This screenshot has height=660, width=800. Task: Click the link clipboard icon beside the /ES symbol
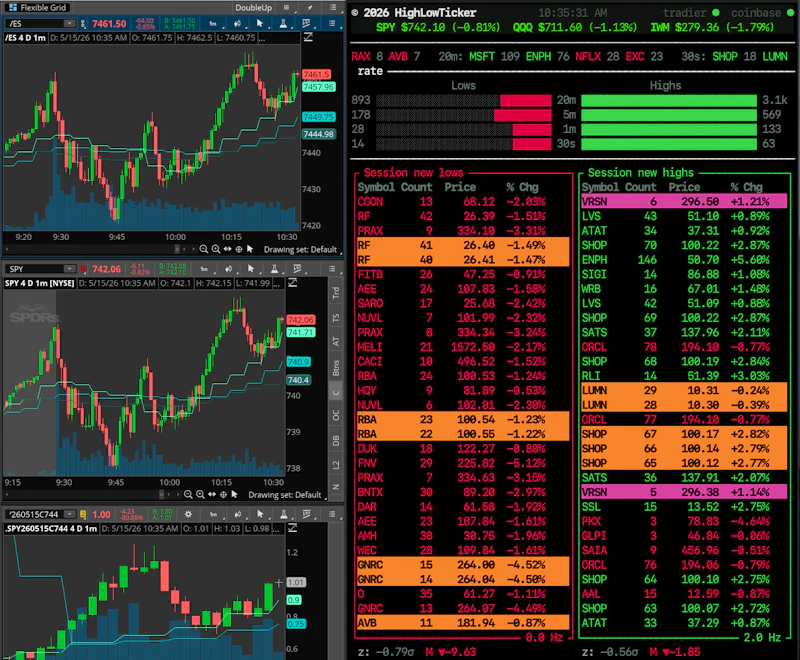(83, 23)
